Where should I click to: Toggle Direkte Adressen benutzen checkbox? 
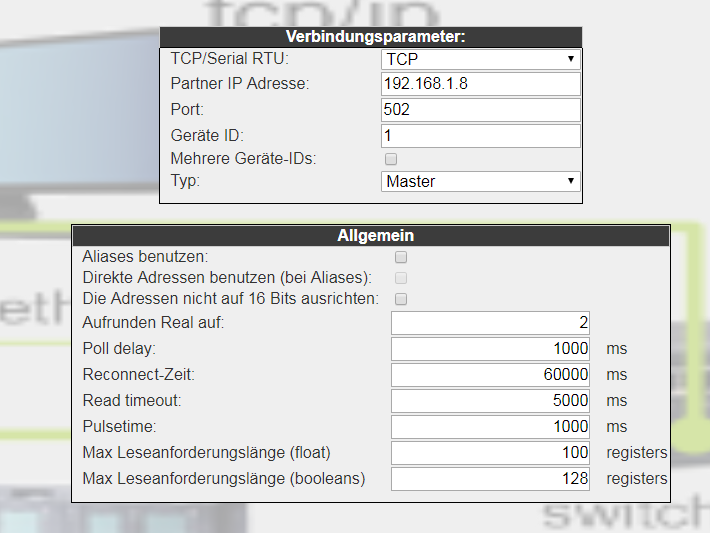pyautogui.click(x=401, y=278)
